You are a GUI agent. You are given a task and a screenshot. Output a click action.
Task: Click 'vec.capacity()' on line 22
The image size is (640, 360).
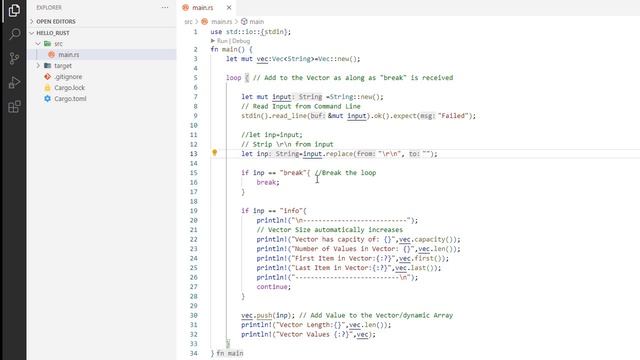pyautogui.click(x=427, y=239)
